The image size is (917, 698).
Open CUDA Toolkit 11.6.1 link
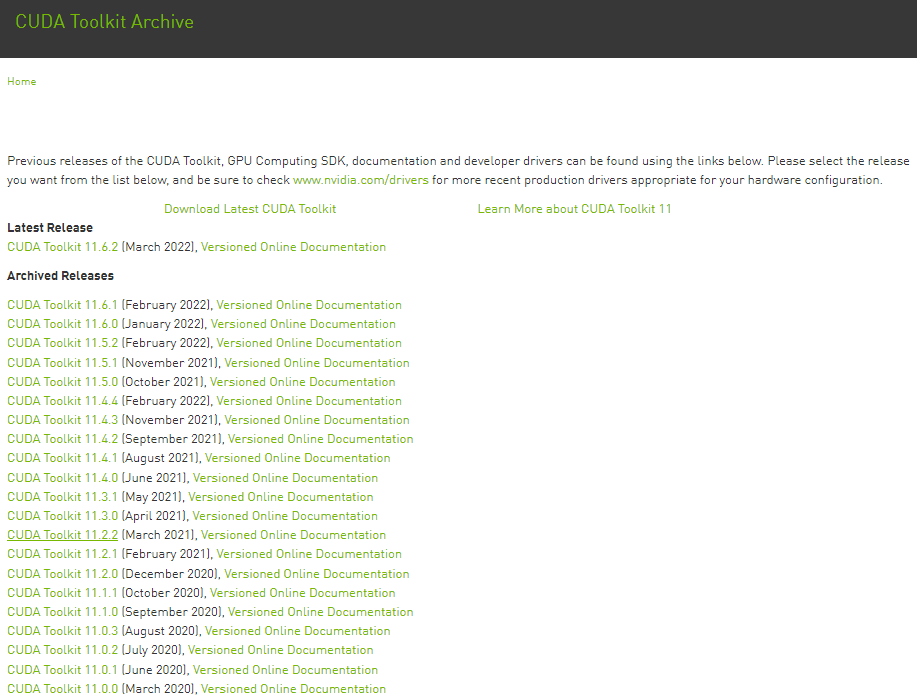63,305
